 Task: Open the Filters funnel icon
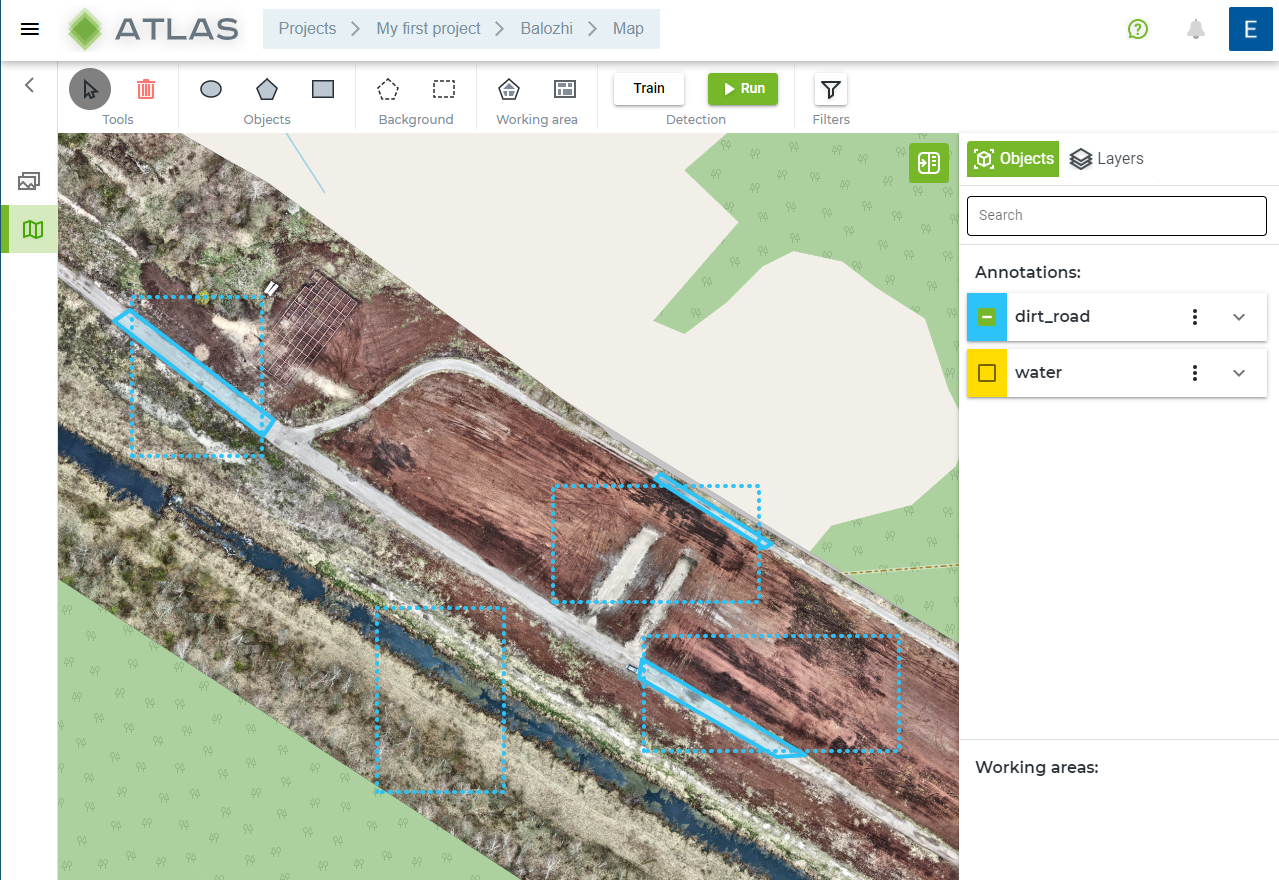(831, 90)
